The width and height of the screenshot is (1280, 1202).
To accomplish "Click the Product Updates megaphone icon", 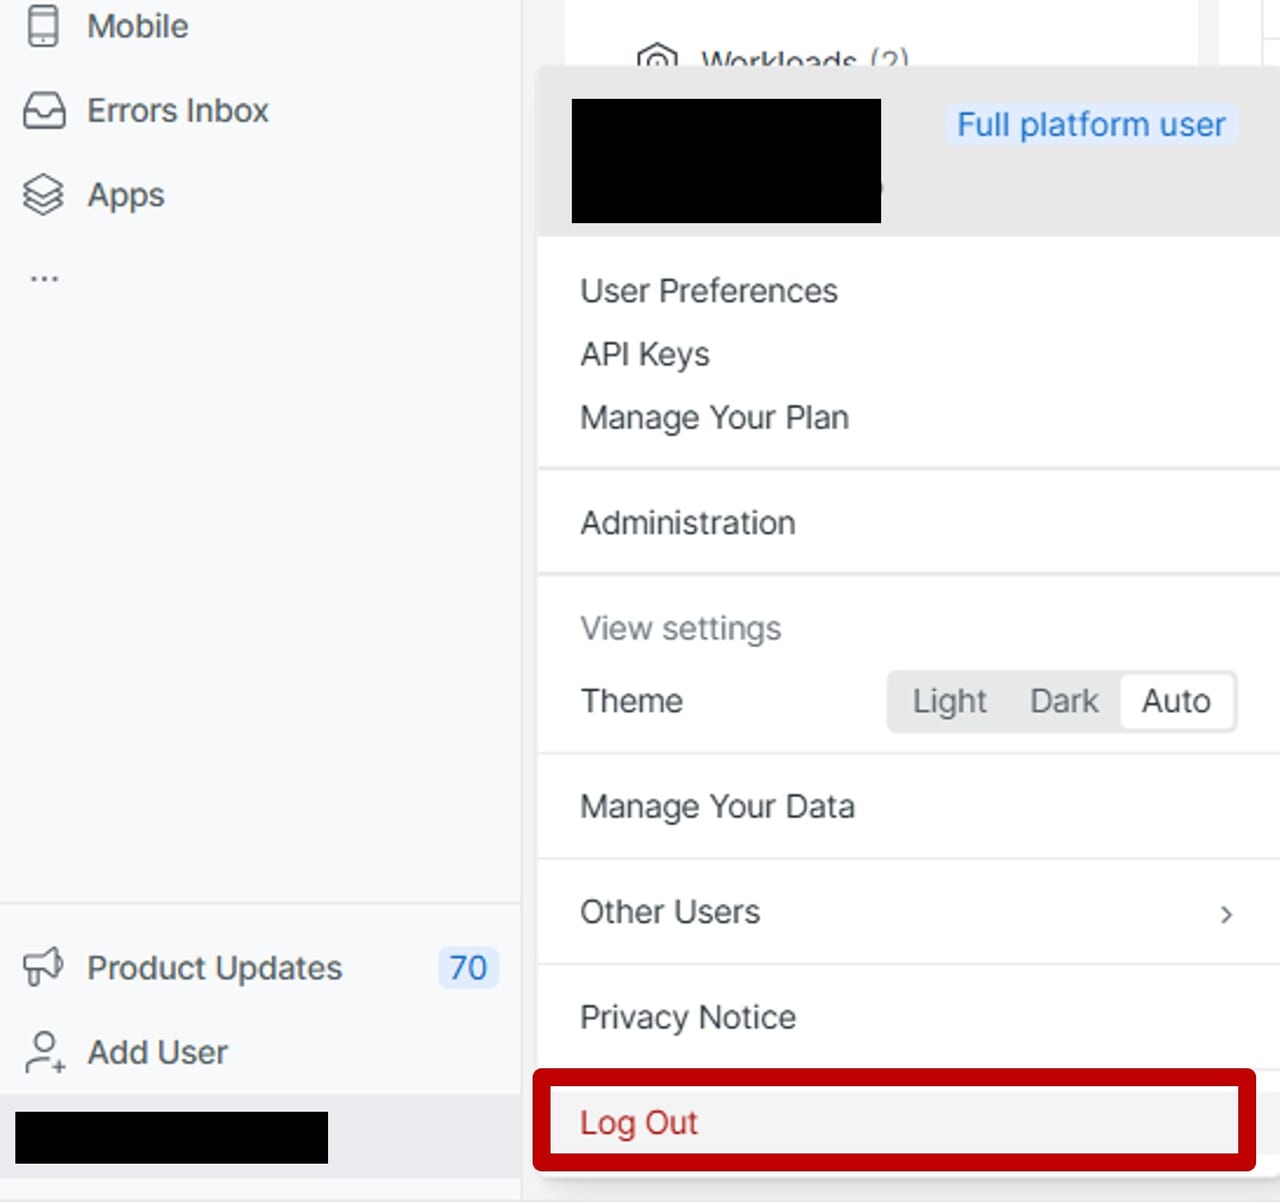I will [43, 967].
